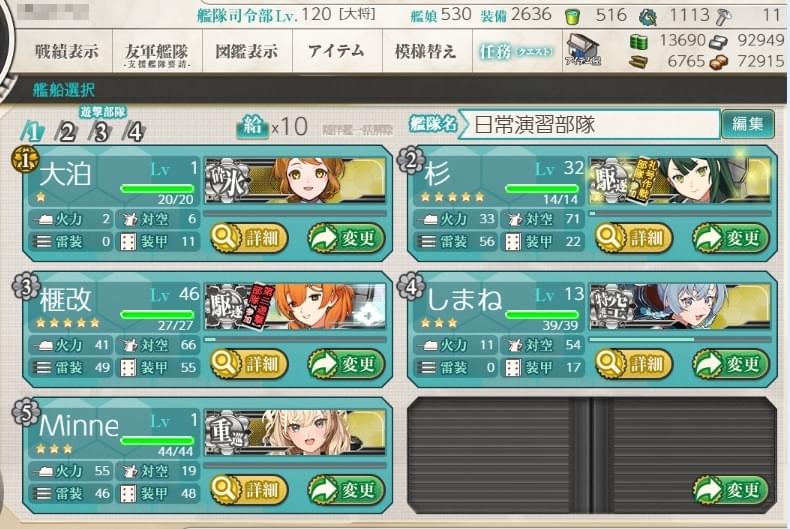This screenshot has width=790, height=529.
Task: Click the fleet name field 日常演習部隊
Action: (589, 124)
